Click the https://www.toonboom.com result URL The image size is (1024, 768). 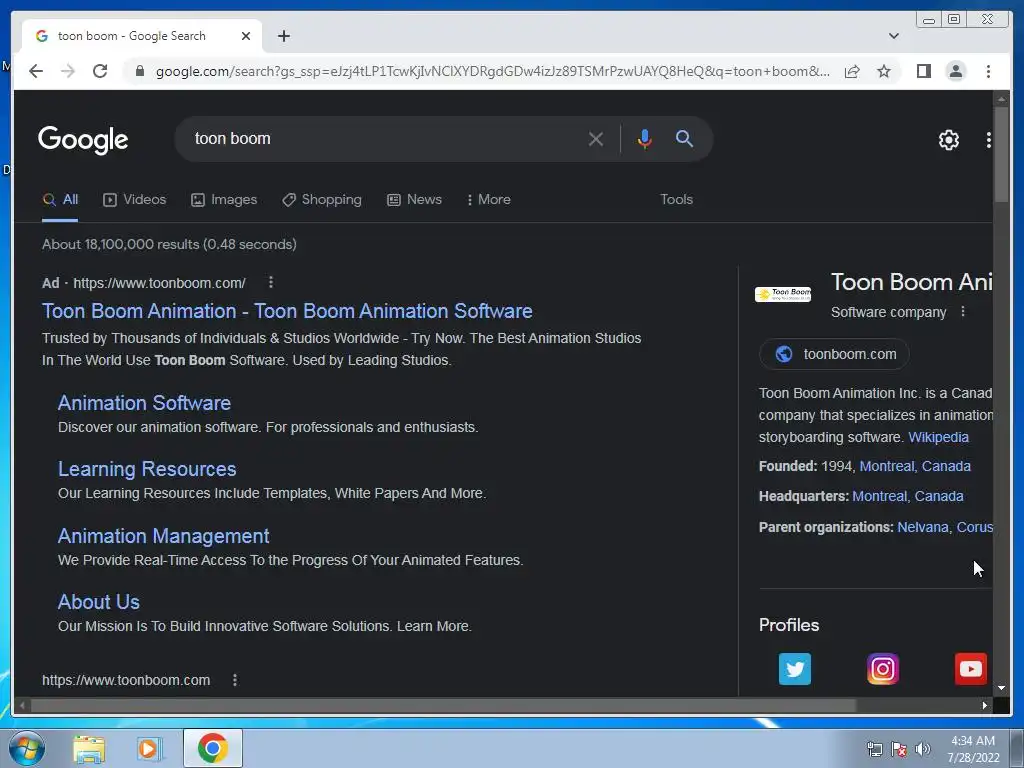coord(126,680)
